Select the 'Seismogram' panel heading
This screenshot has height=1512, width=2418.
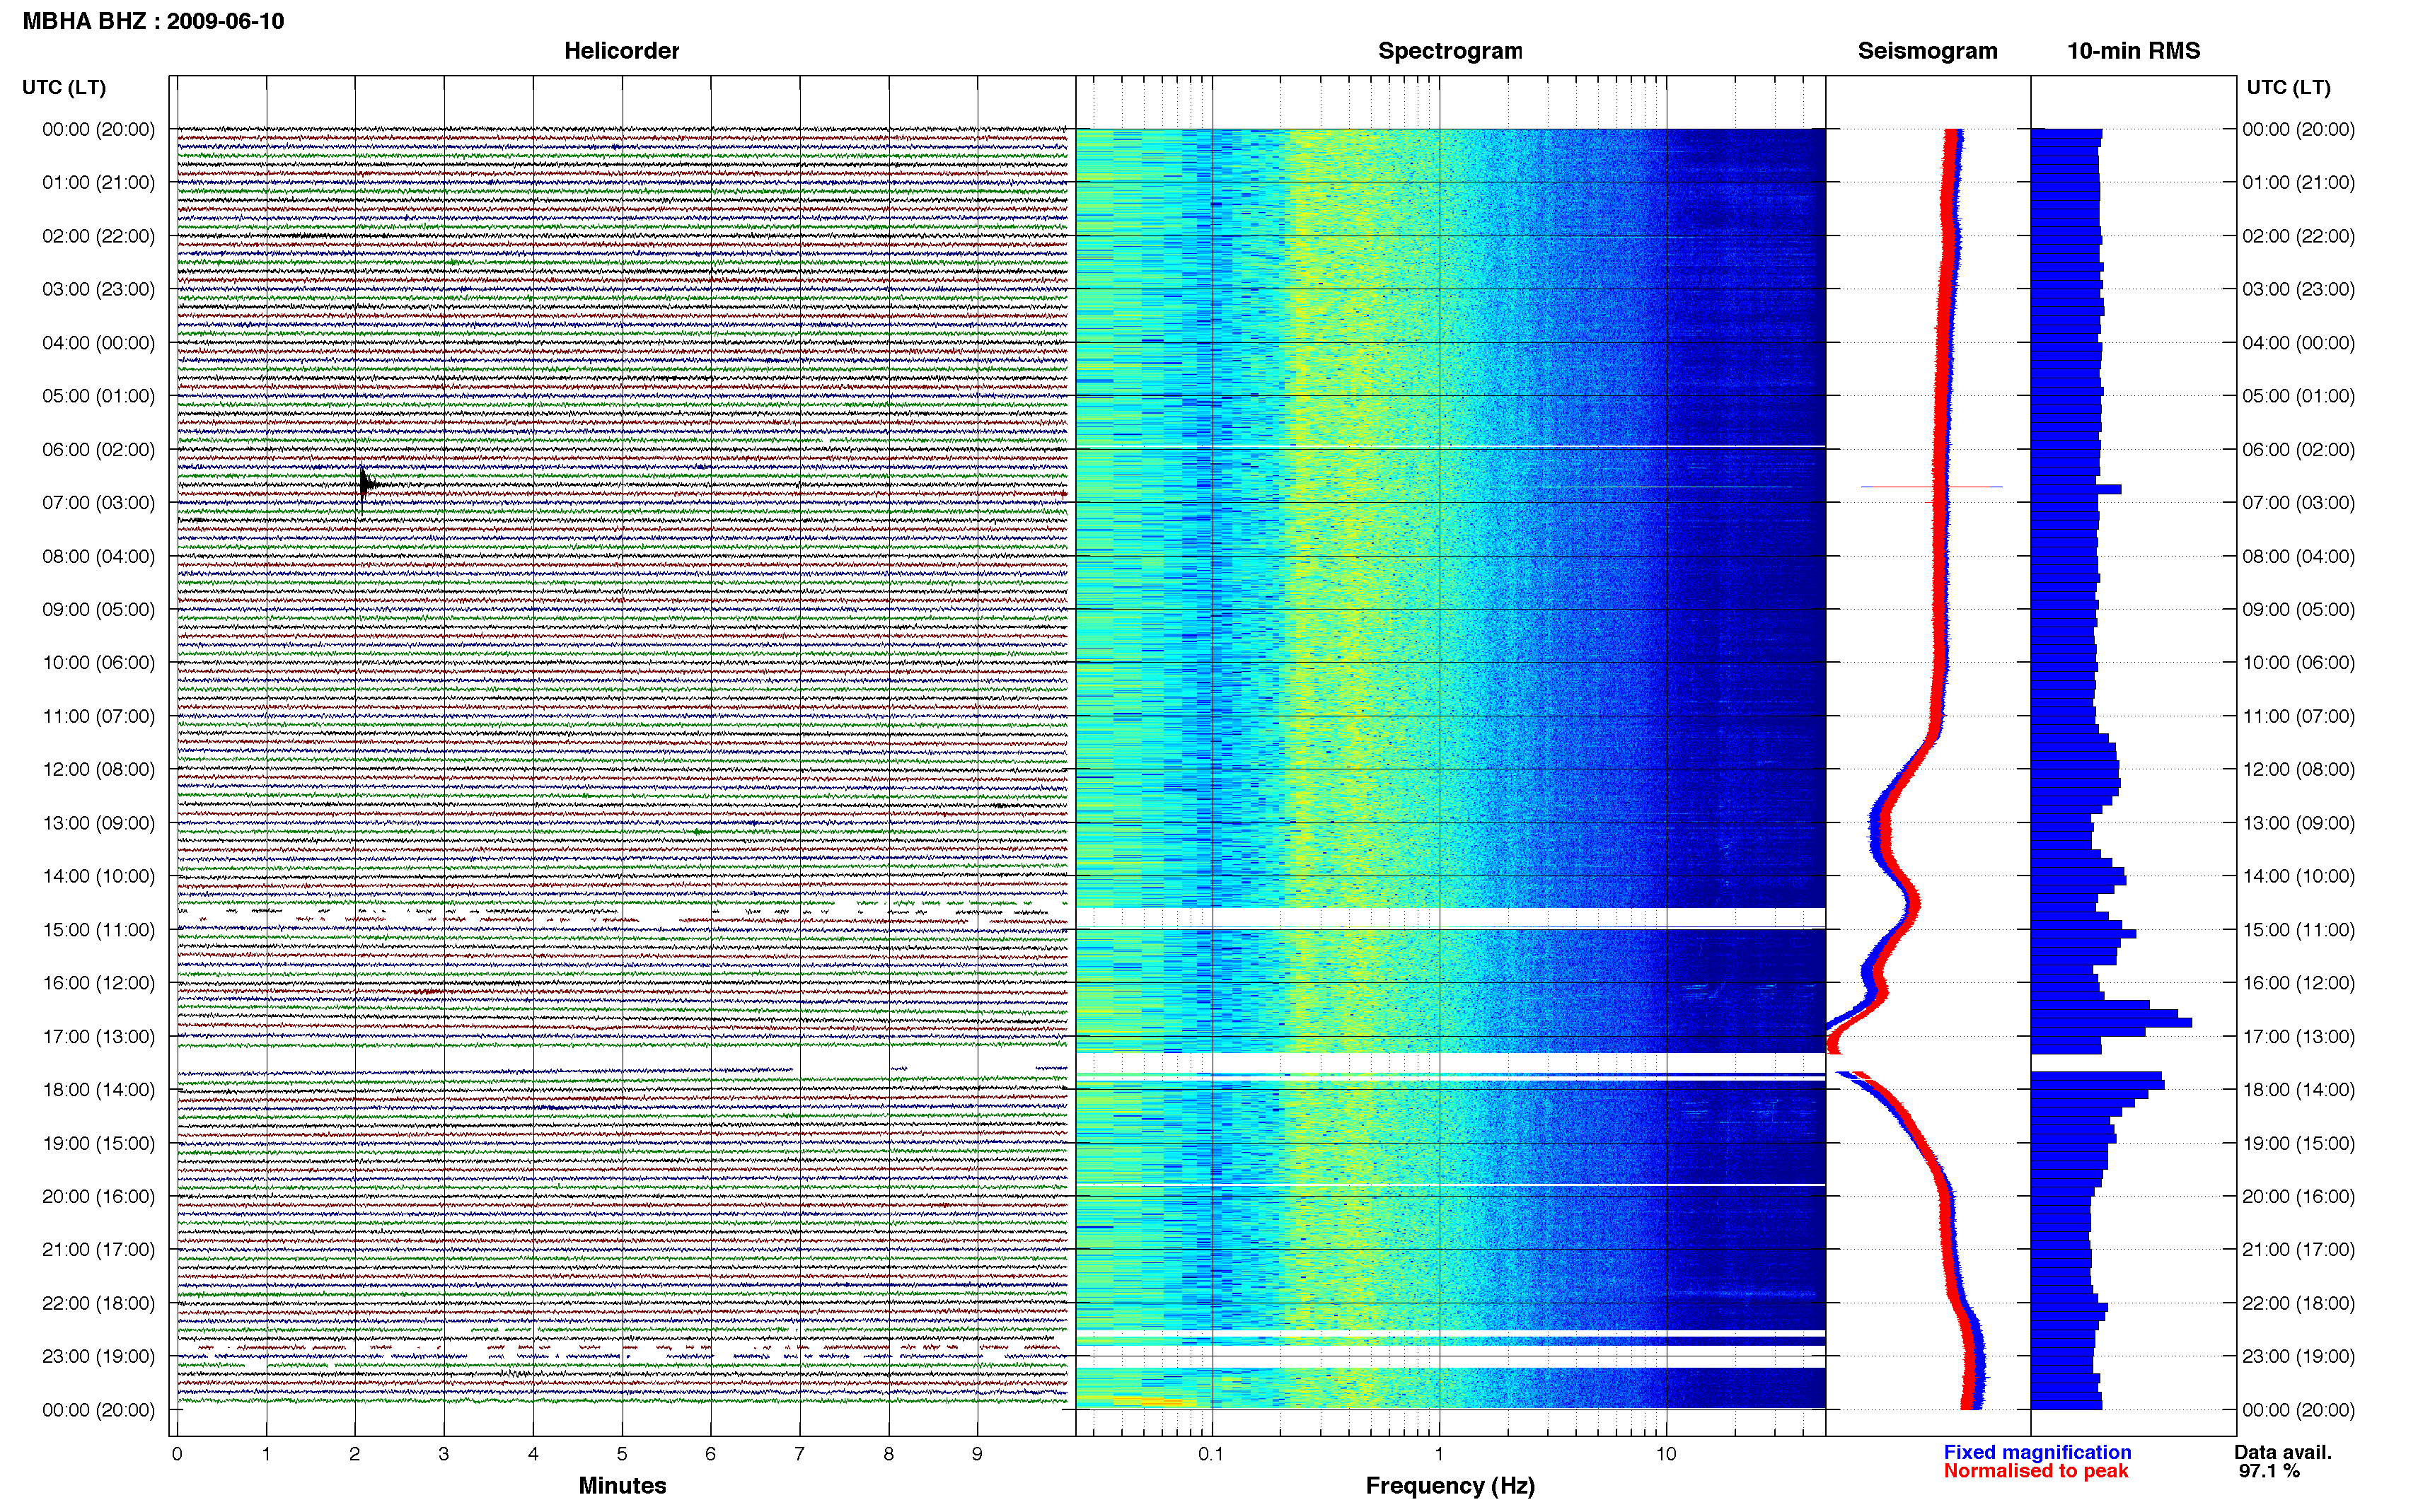tap(1927, 51)
